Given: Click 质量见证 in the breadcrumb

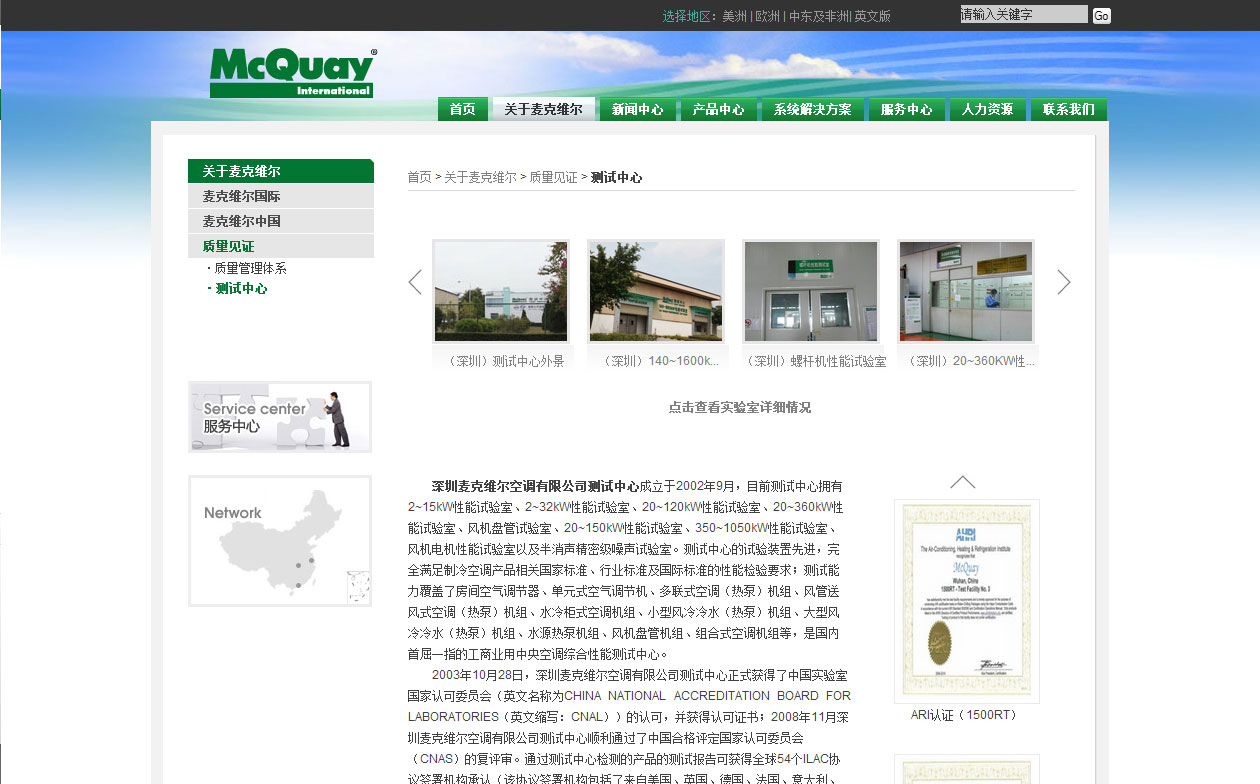Looking at the screenshot, I should [x=553, y=177].
